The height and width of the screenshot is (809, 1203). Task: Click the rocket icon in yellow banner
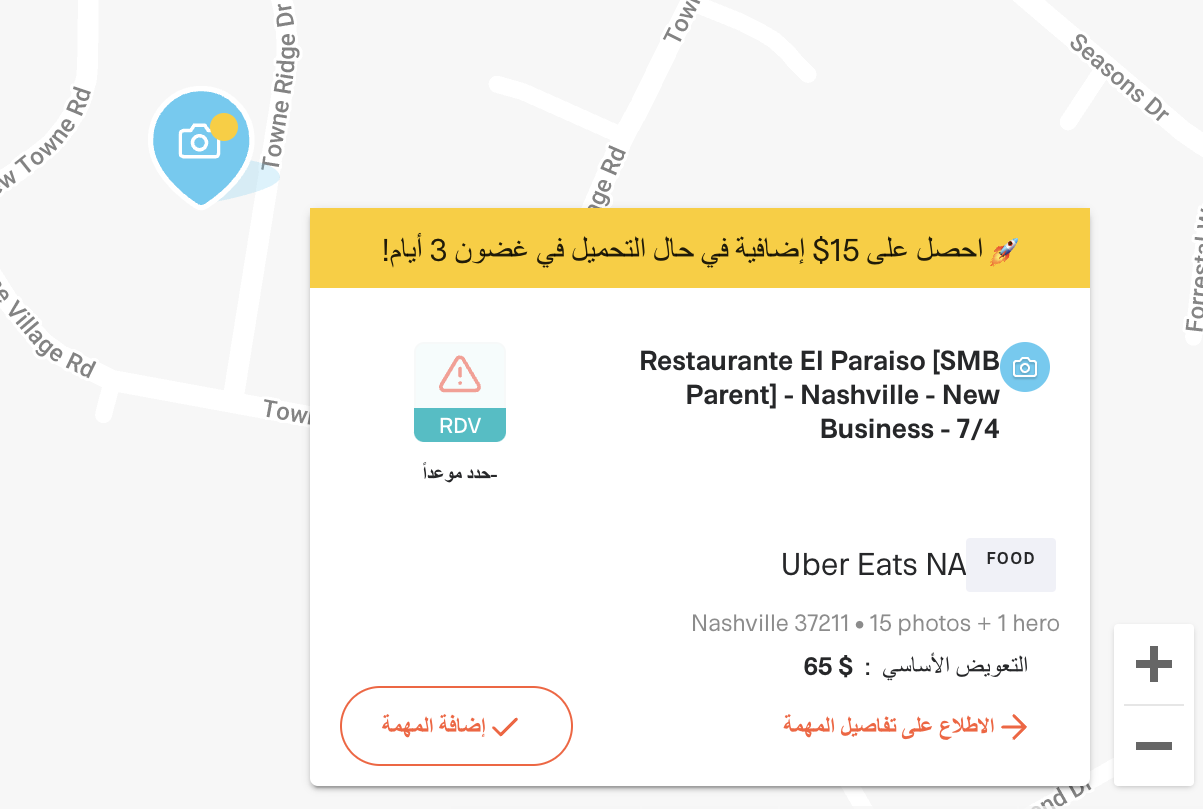[1003, 250]
